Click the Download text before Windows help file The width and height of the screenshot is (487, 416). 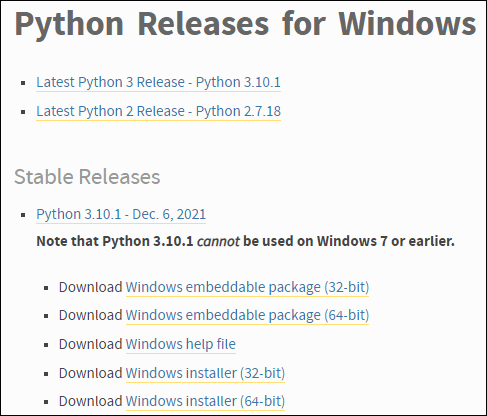coord(91,344)
